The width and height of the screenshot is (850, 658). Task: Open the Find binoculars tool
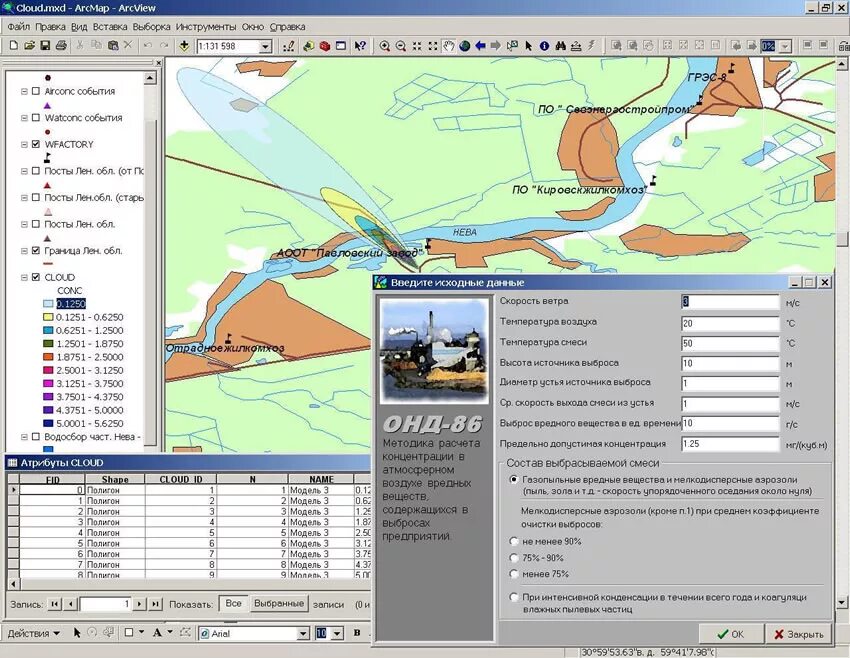[561, 46]
